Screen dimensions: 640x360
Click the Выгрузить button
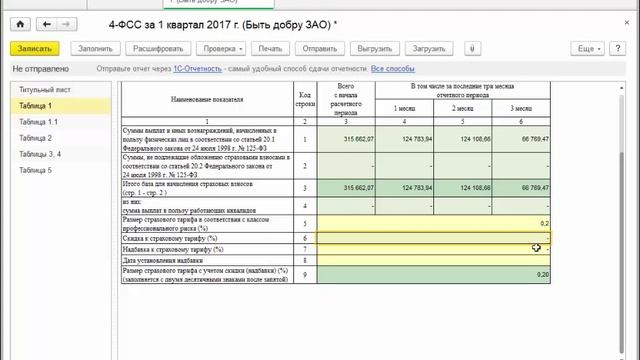tap(375, 49)
